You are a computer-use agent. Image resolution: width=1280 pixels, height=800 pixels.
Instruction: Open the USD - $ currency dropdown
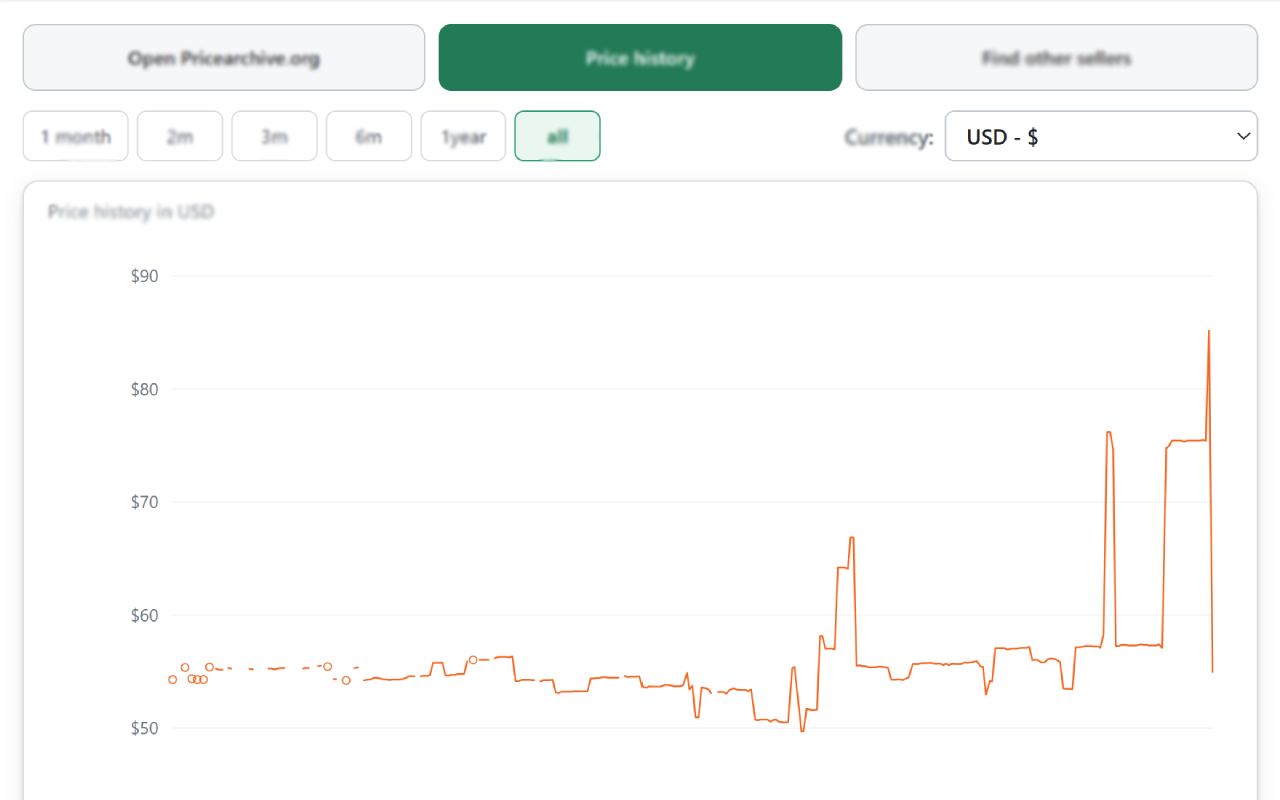(1101, 136)
